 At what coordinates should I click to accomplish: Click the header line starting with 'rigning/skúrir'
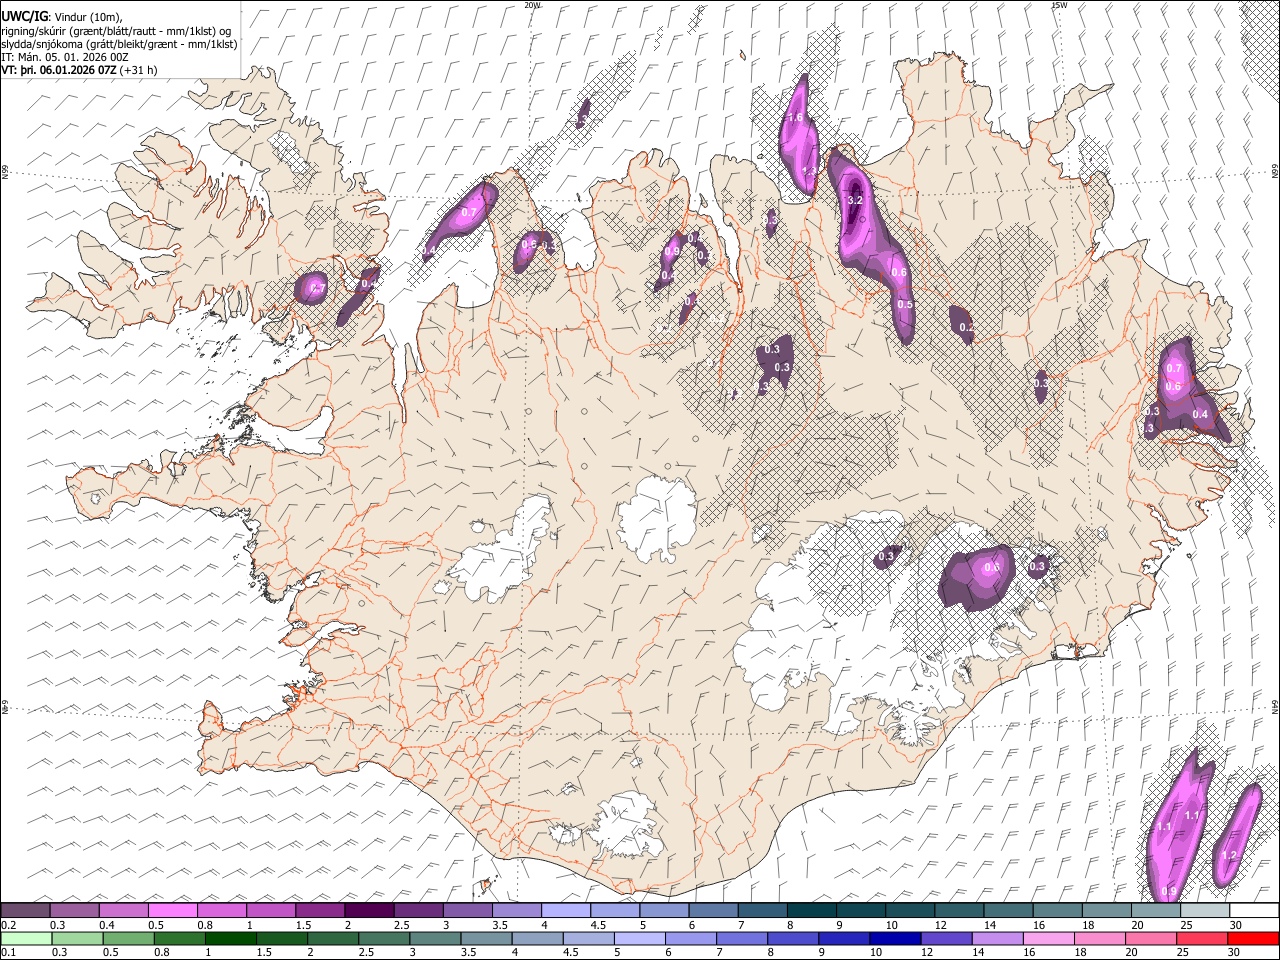click(x=118, y=31)
